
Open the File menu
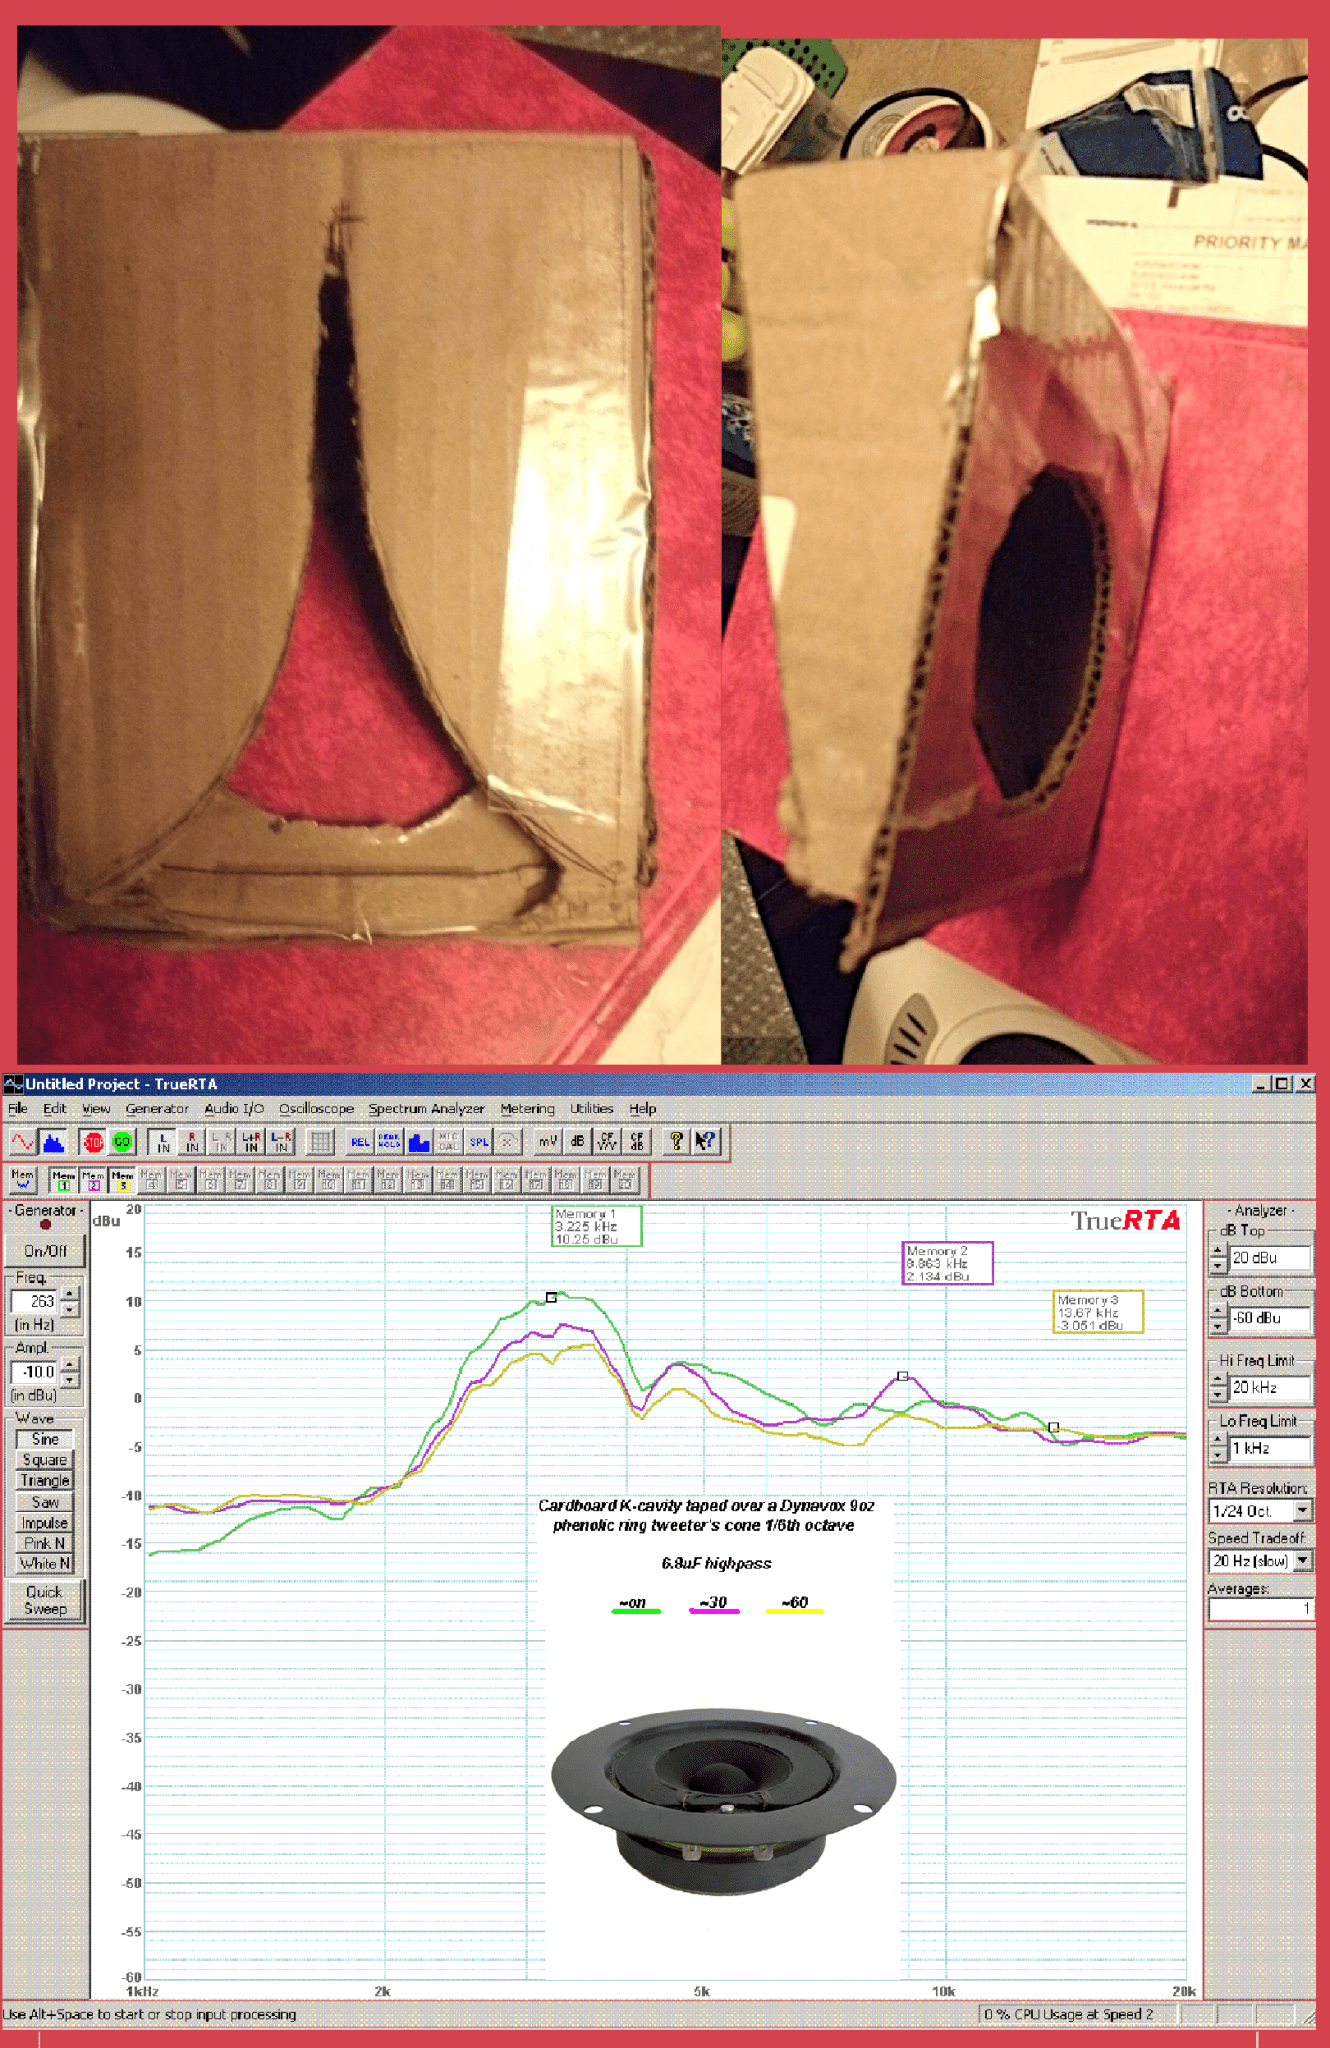18,1108
